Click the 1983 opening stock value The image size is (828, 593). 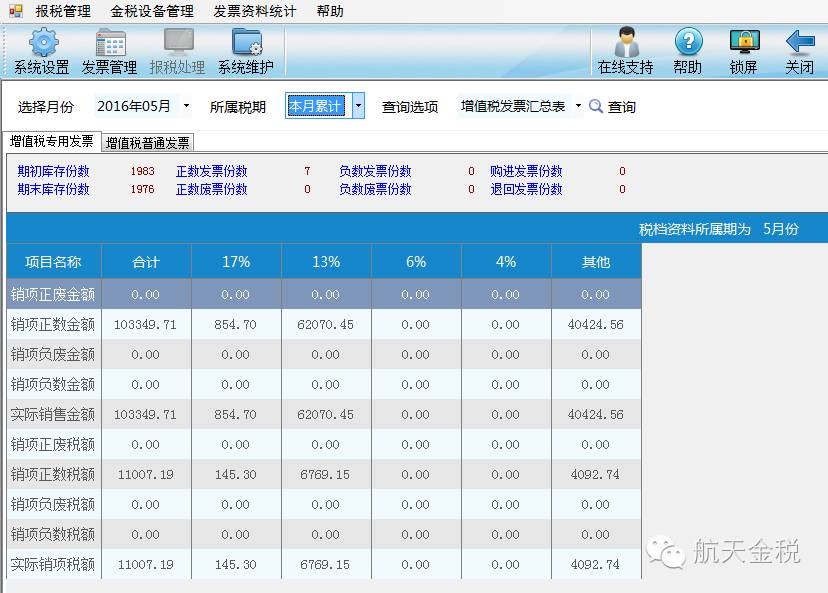click(143, 171)
